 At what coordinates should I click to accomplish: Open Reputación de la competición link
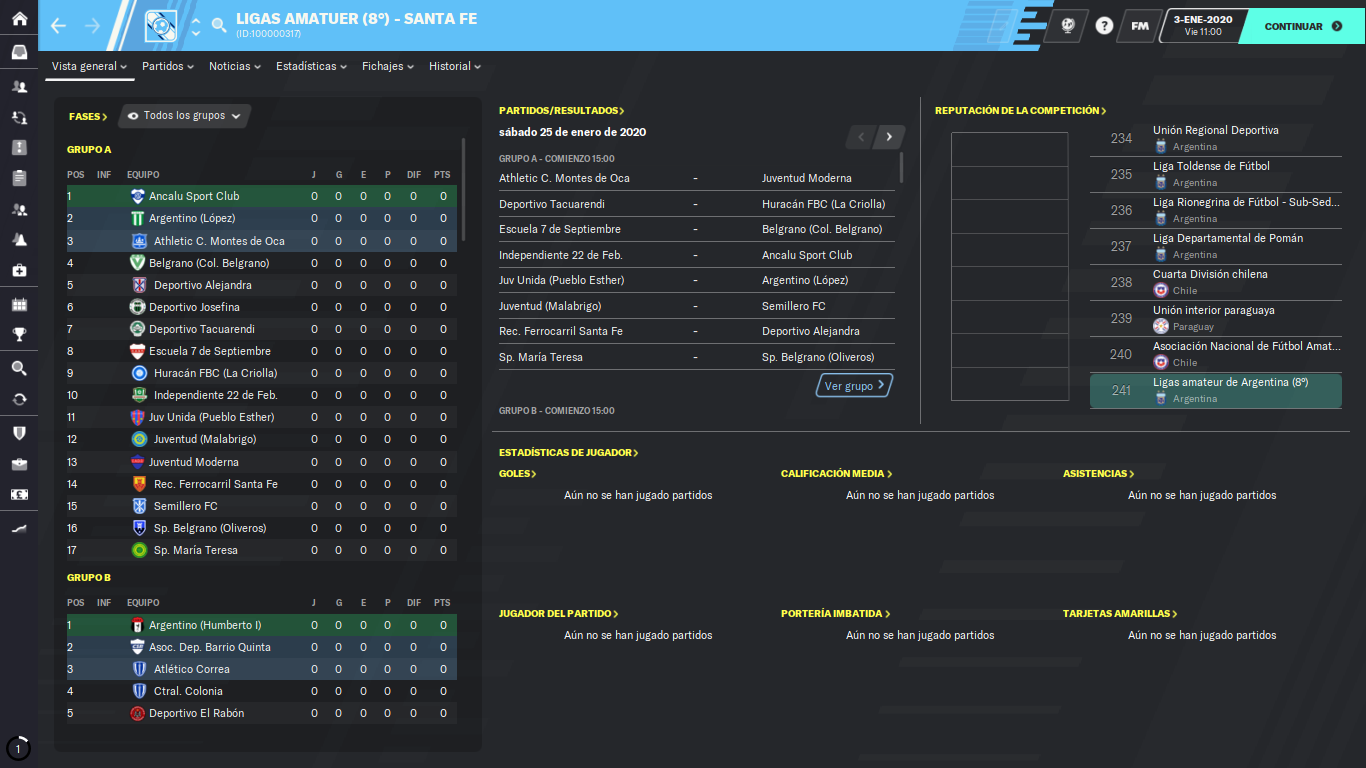1021,111
